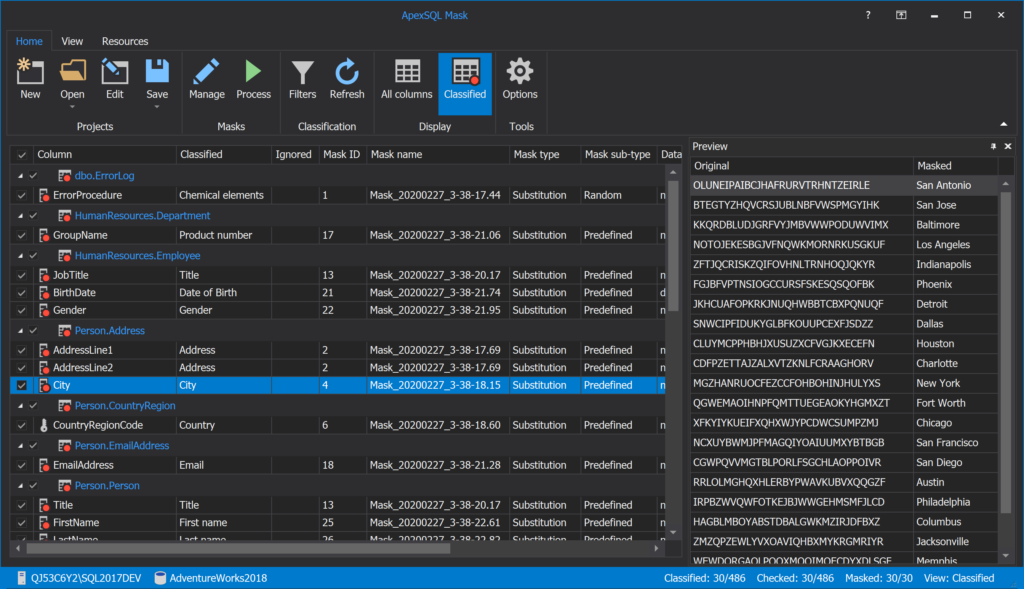Pin the Preview panel
The image size is (1024, 589).
click(x=994, y=146)
